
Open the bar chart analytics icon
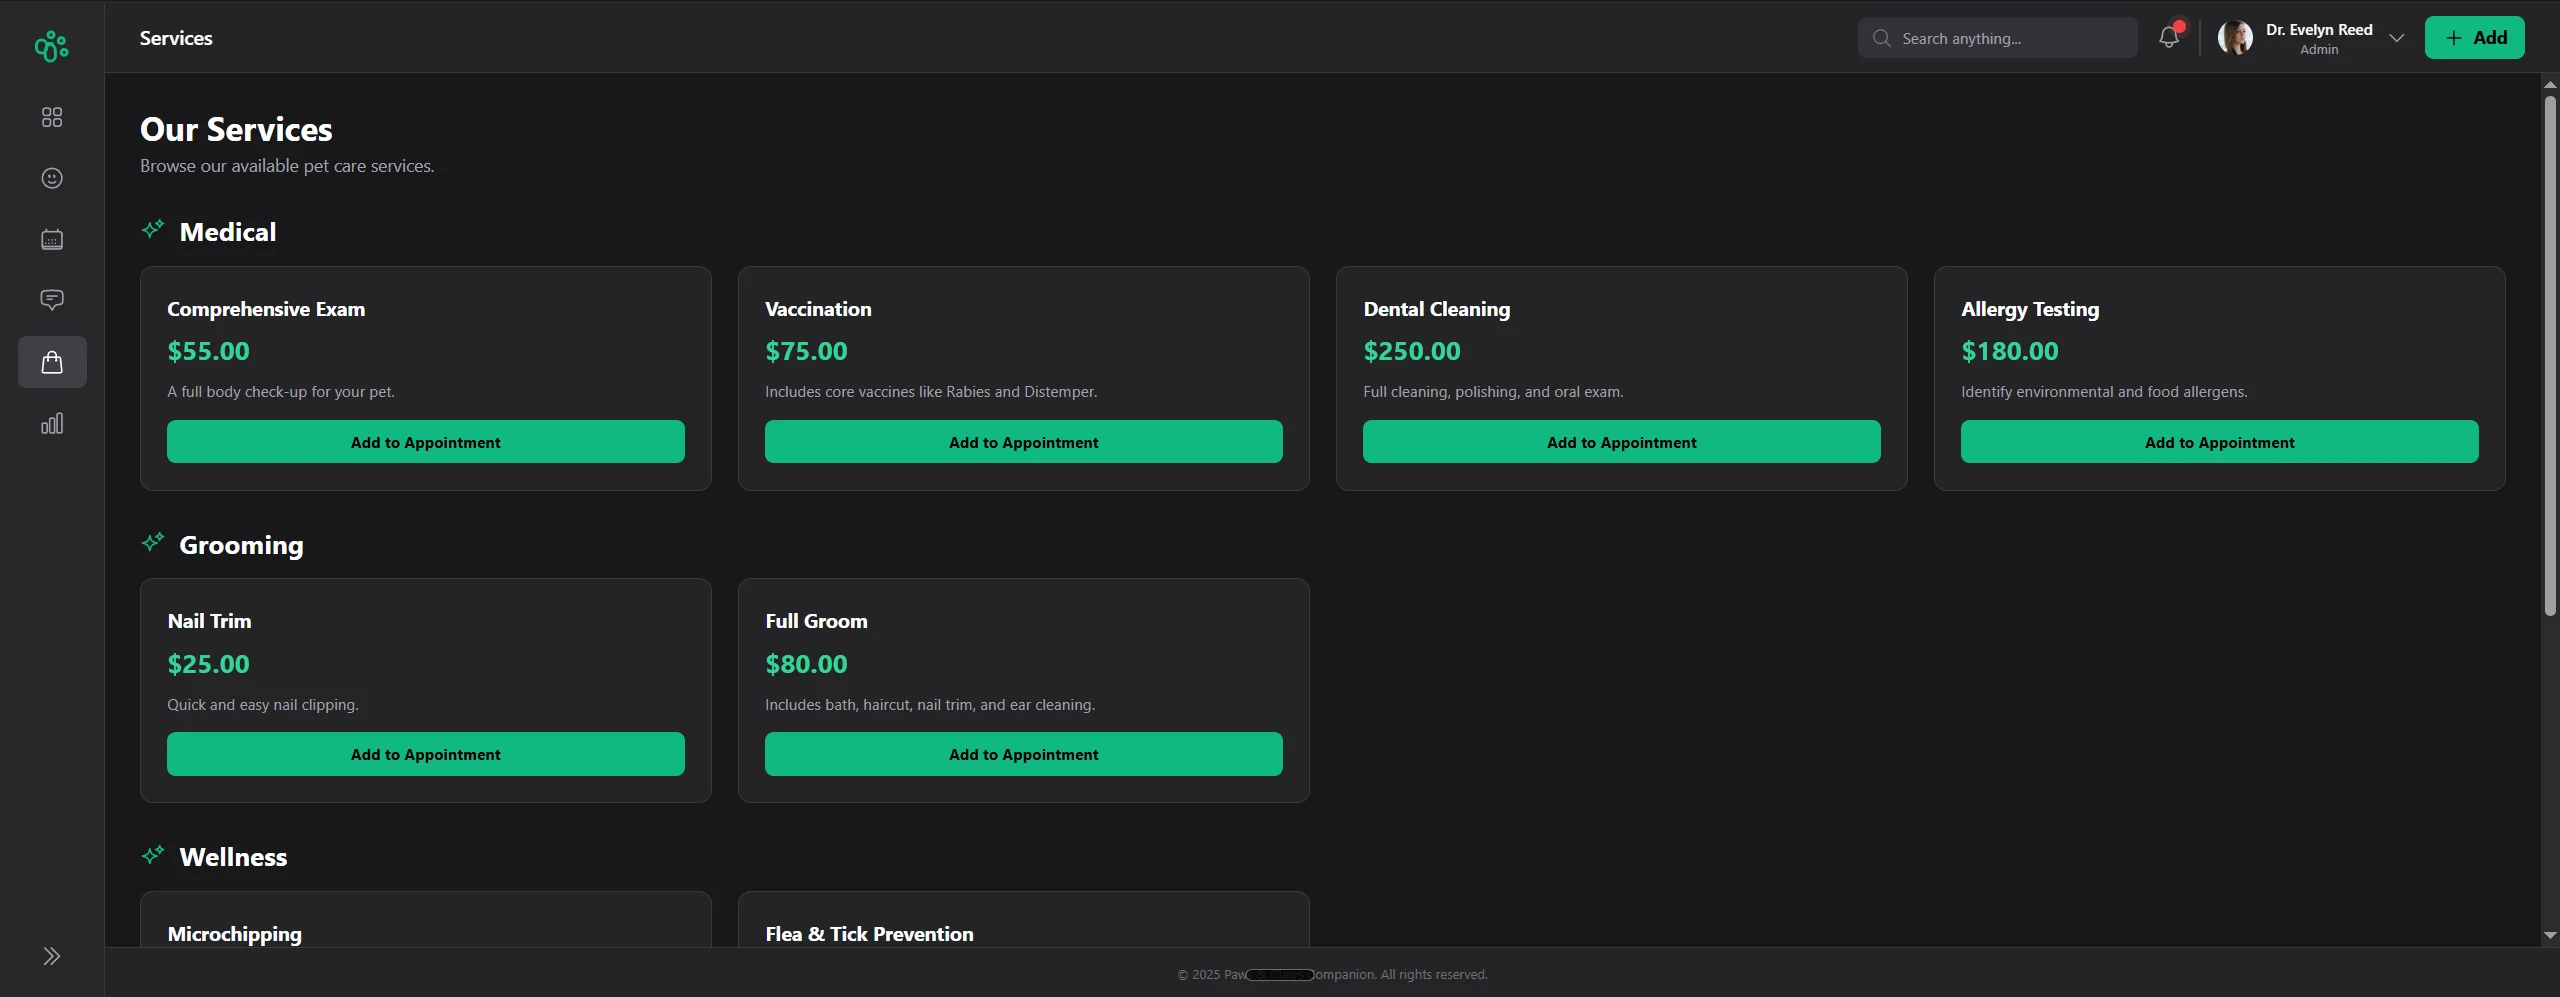(52, 424)
